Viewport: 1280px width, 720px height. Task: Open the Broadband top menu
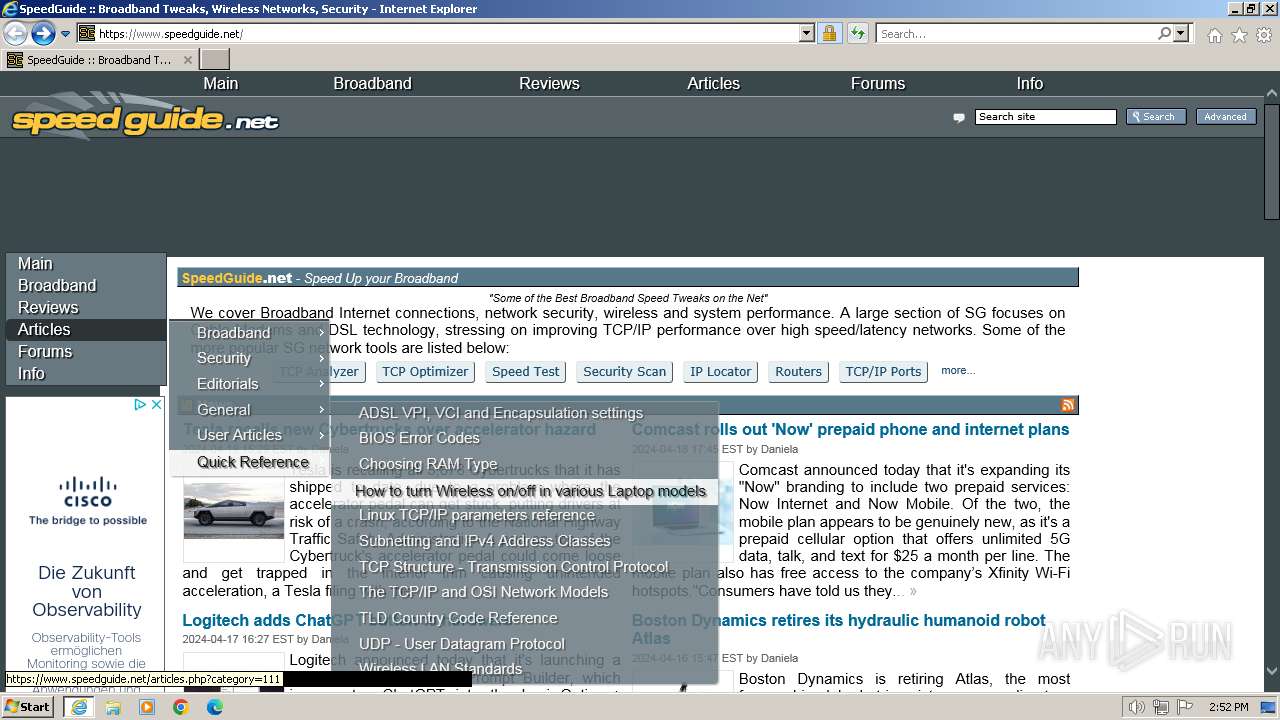[372, 83]
